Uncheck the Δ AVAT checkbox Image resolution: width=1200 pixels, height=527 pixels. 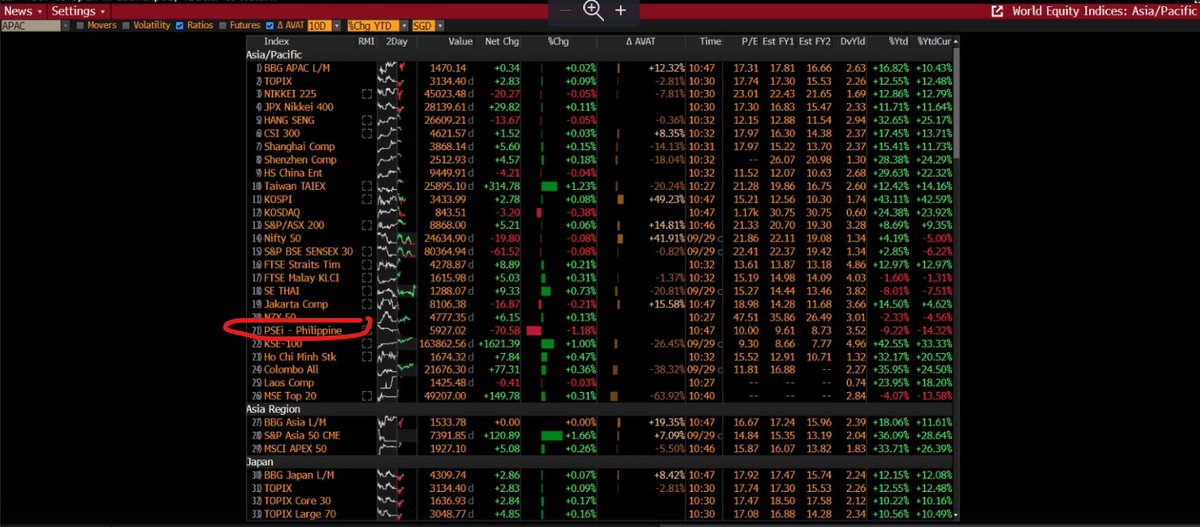click(x=268, y=24)
